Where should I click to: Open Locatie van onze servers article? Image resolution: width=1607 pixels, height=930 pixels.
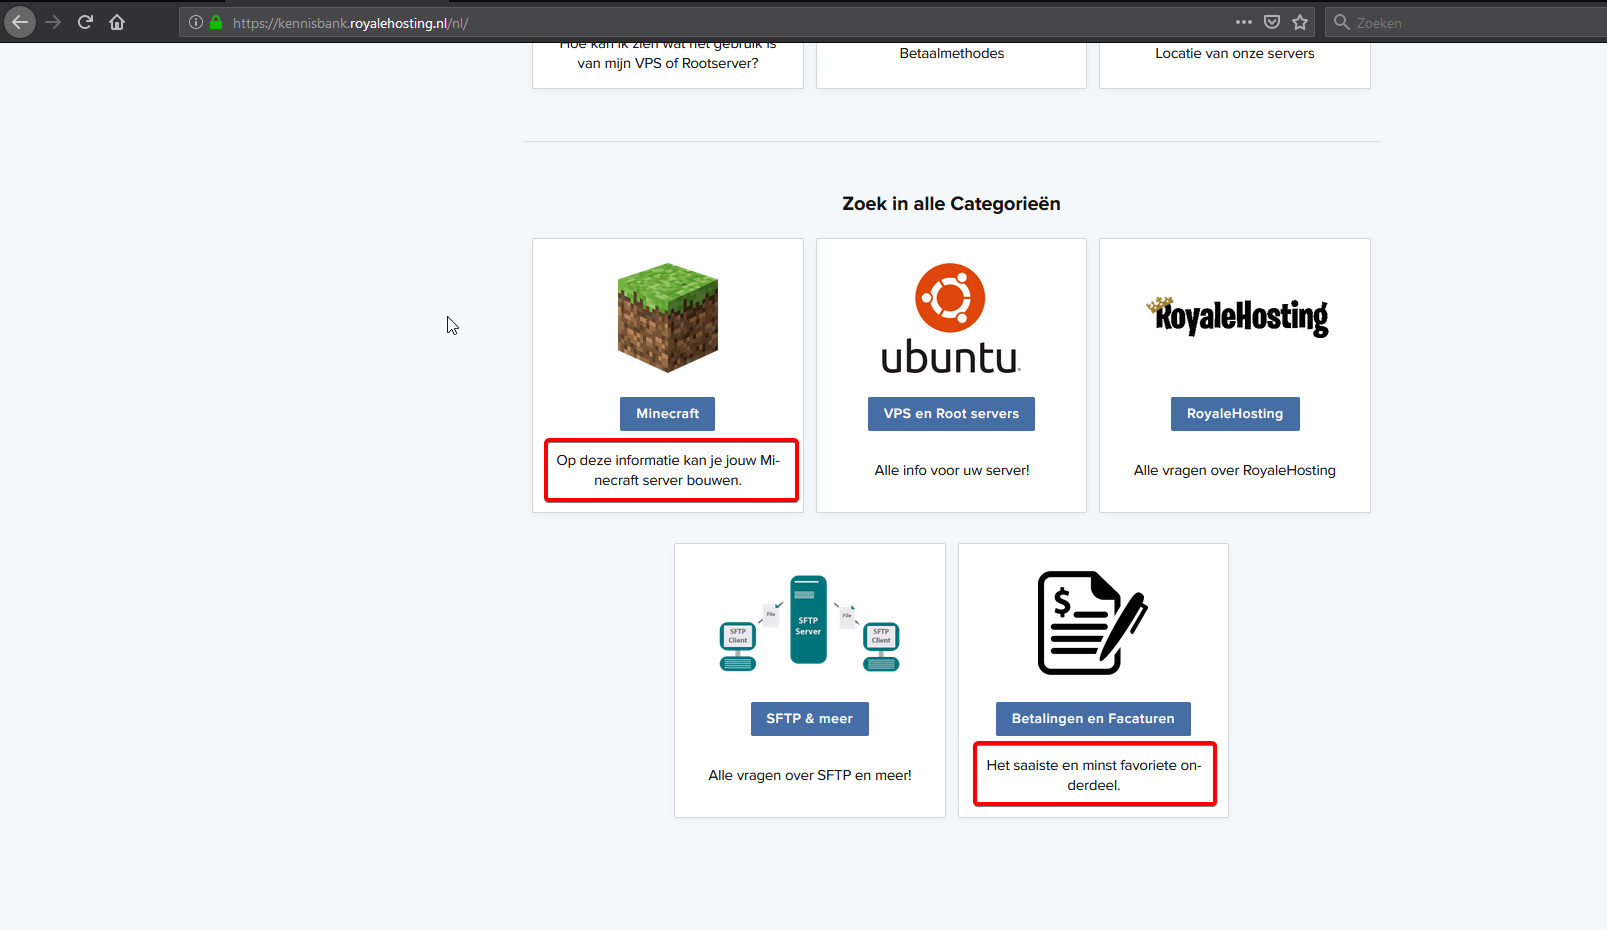[1235, 54]
